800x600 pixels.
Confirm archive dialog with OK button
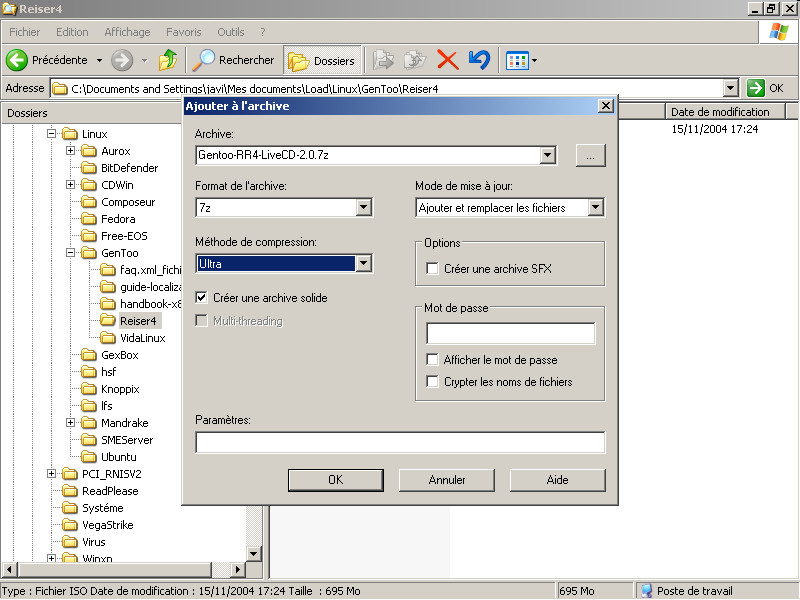[336, 480]
